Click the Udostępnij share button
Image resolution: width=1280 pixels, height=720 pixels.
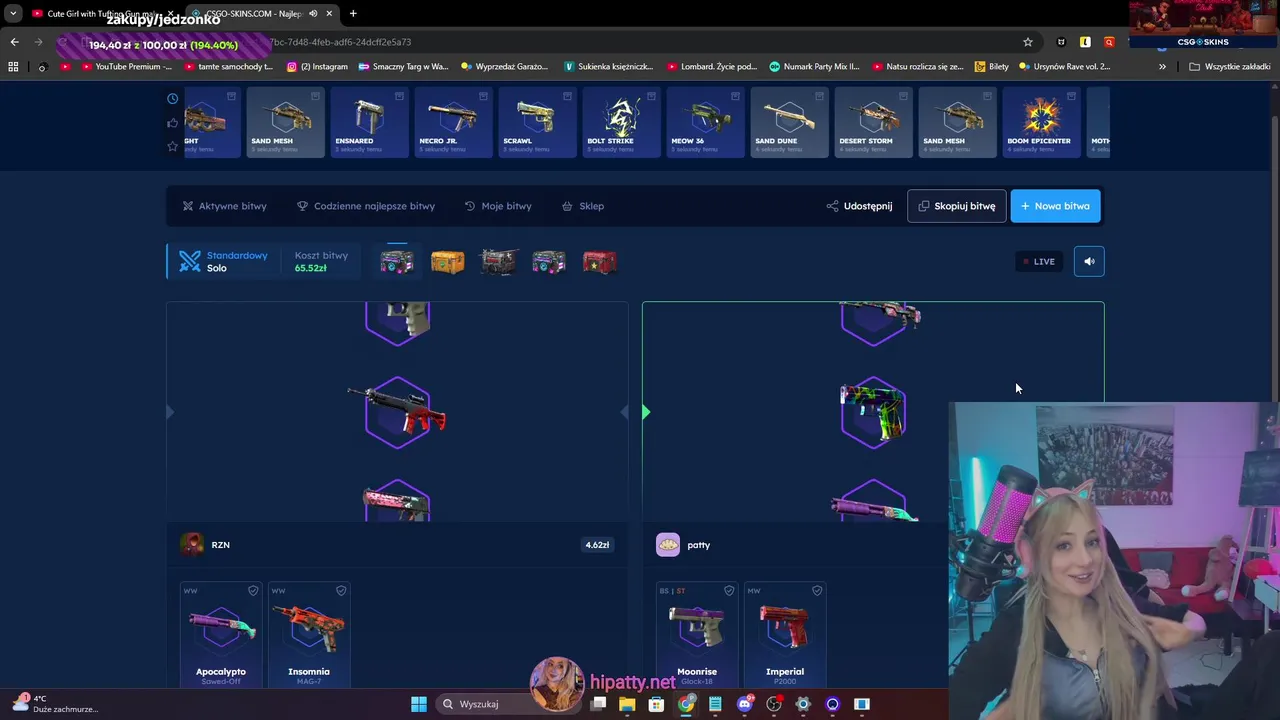[859, 206]
